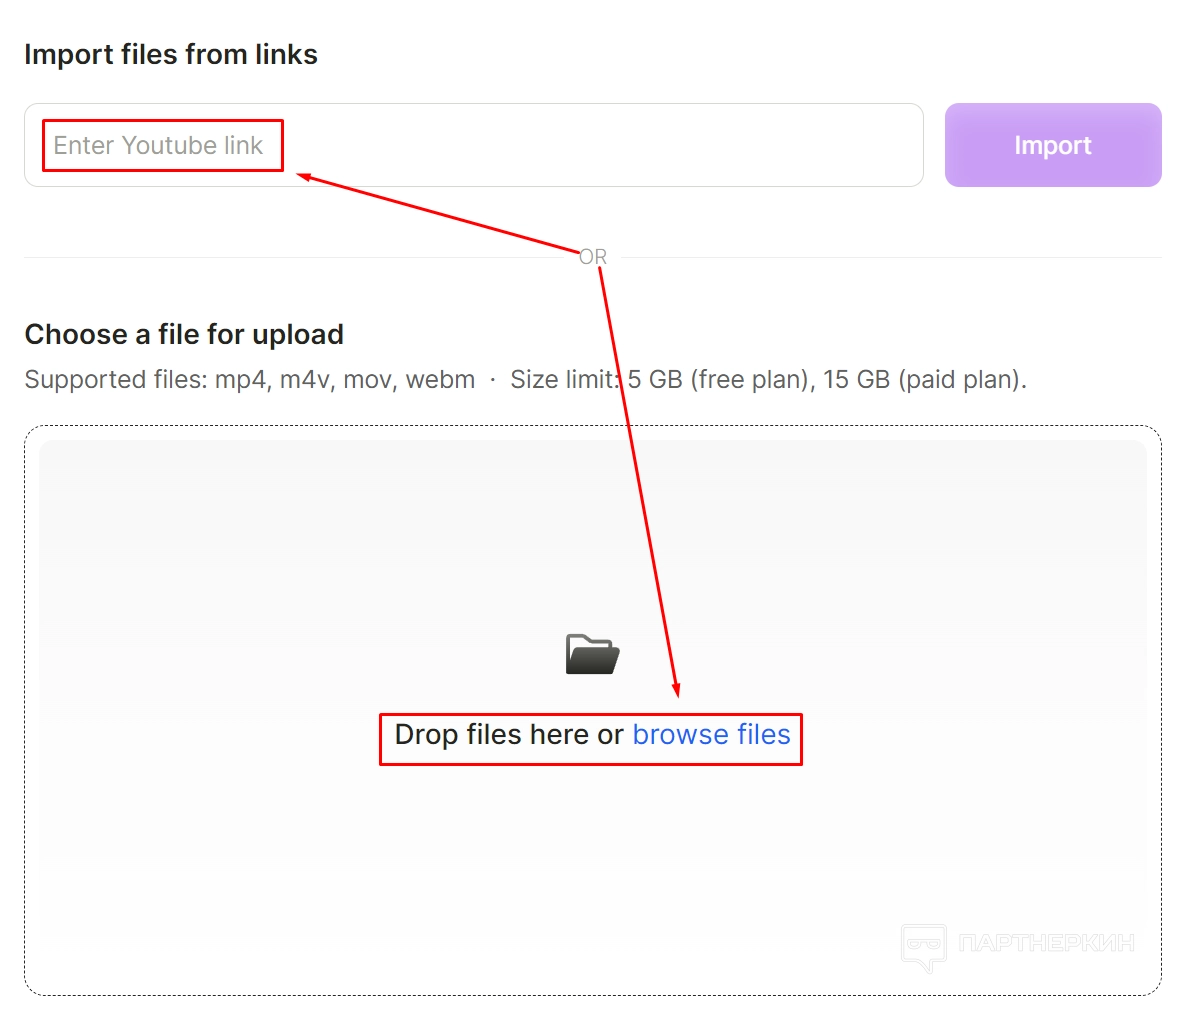Click the Партнеркин watermark mask logo
The height and width of the screenshot is (1026, 1186).
click(923, 946)
